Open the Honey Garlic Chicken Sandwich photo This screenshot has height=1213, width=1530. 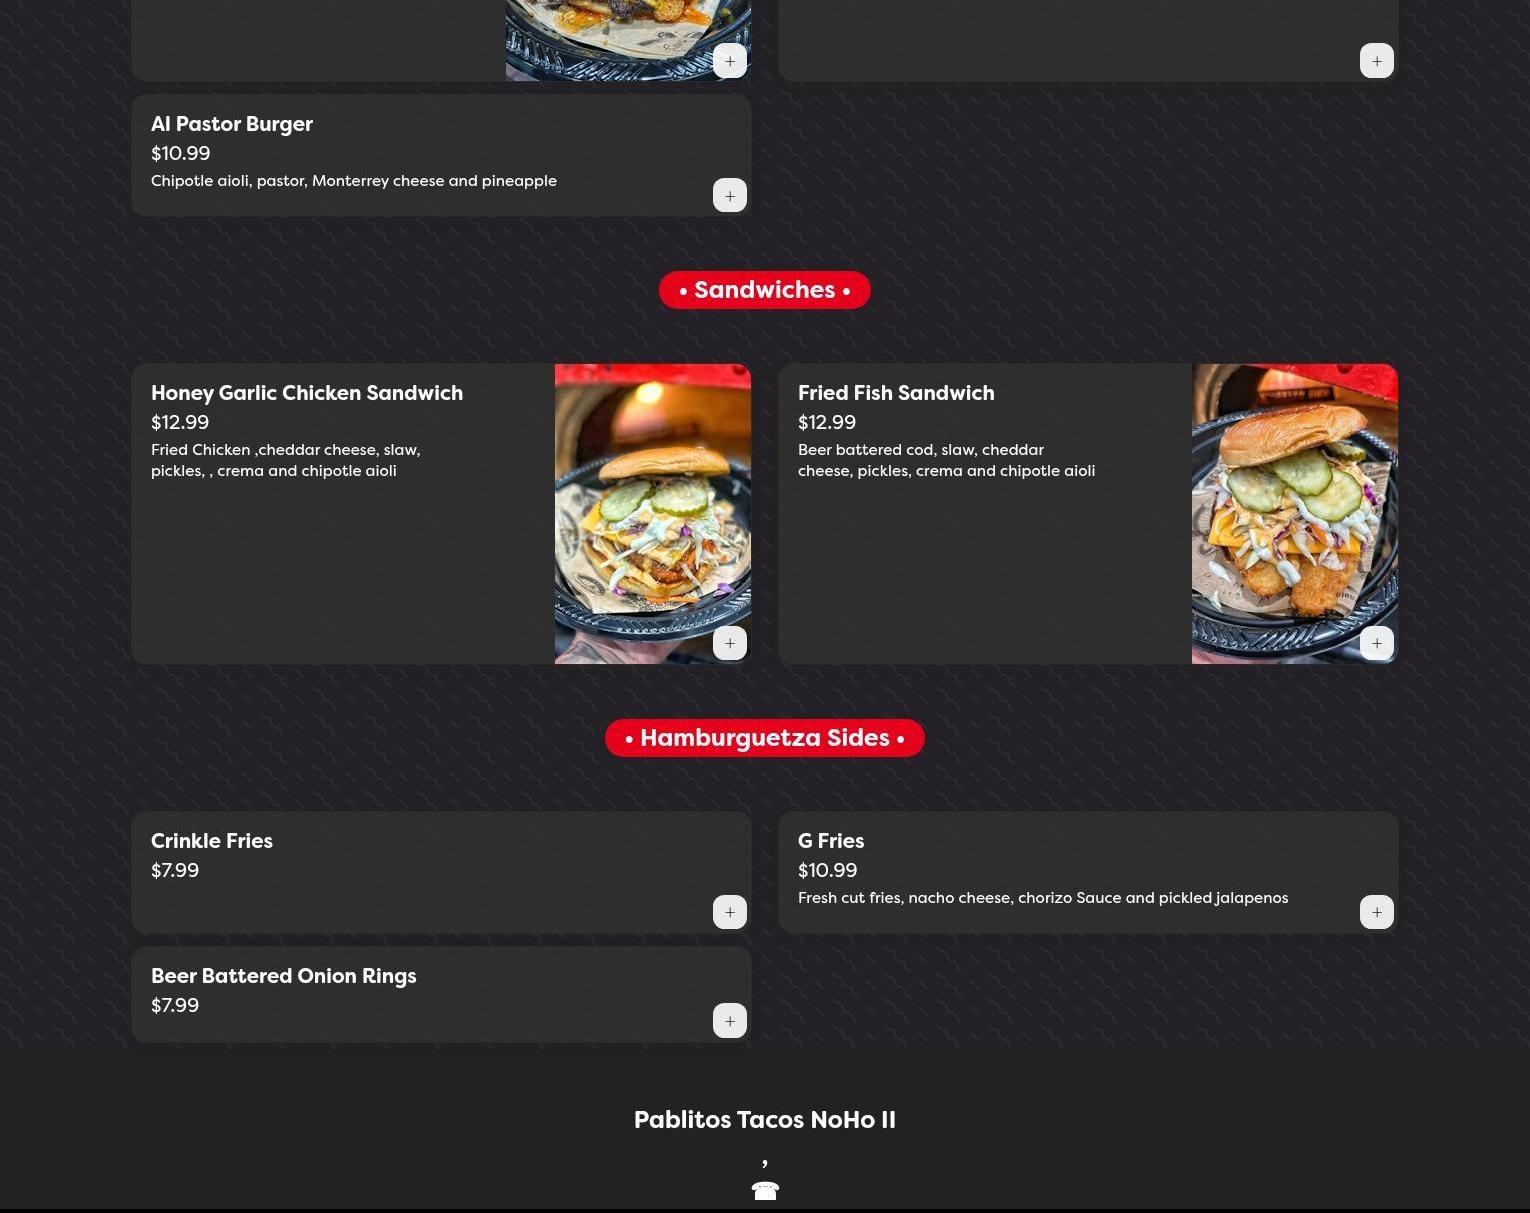coord(653,513)
